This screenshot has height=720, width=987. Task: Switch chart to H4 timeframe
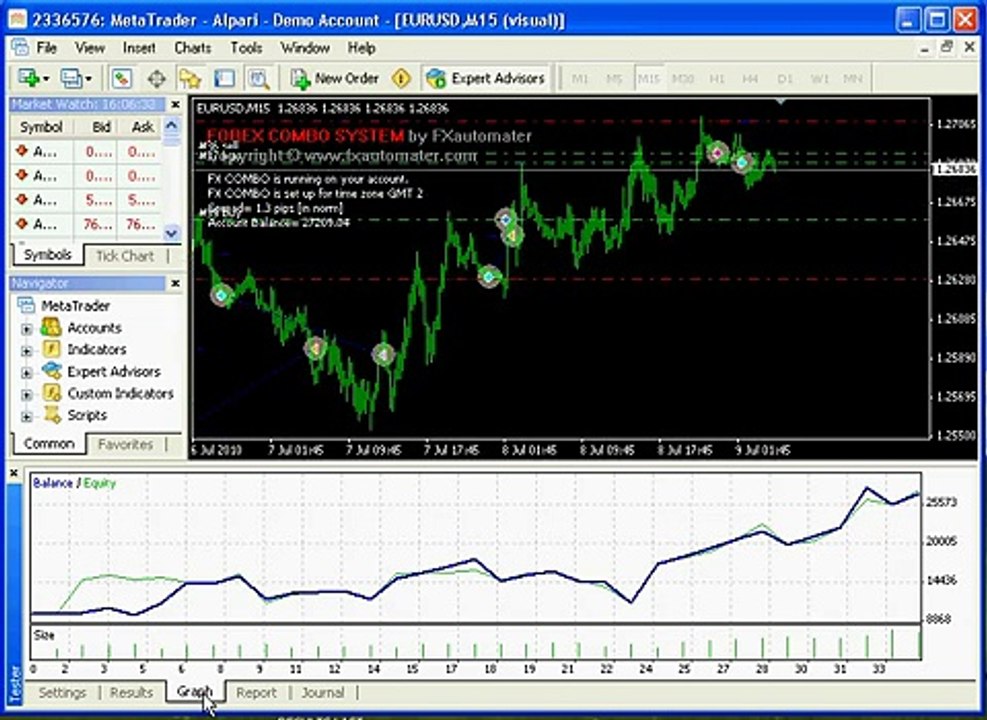(750, 79)
